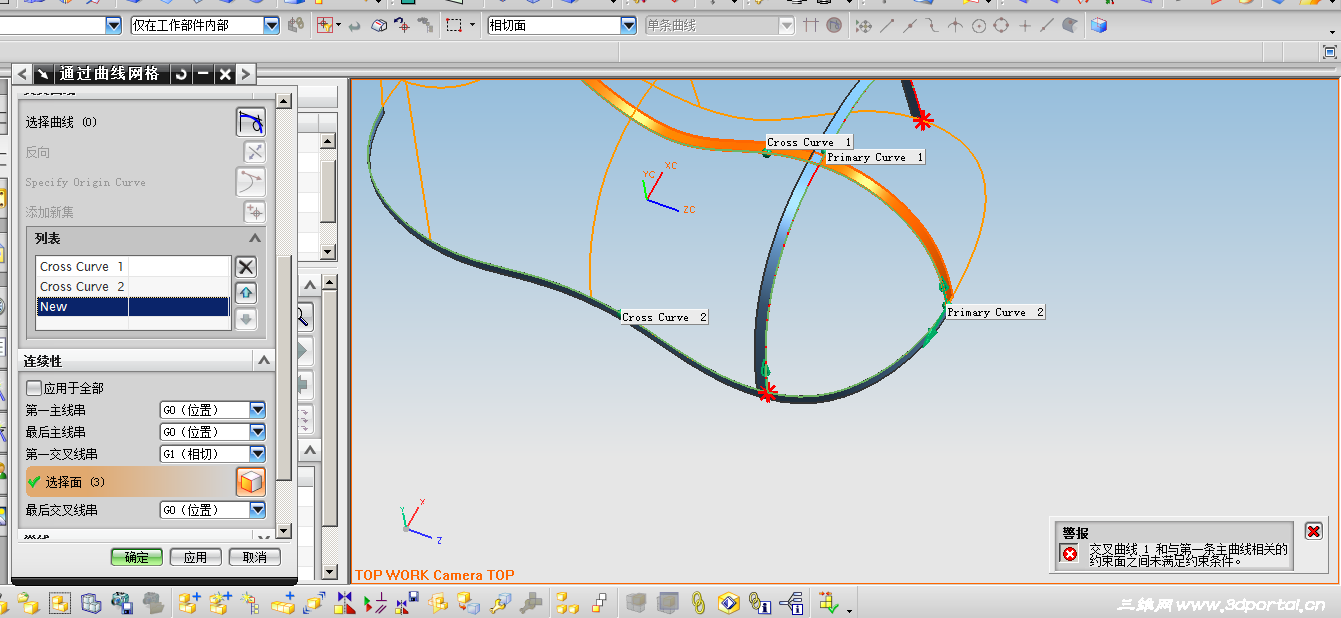Toggle the 应用于全部 checkbox
The image size is (1341, 618).
coord(33,388)
